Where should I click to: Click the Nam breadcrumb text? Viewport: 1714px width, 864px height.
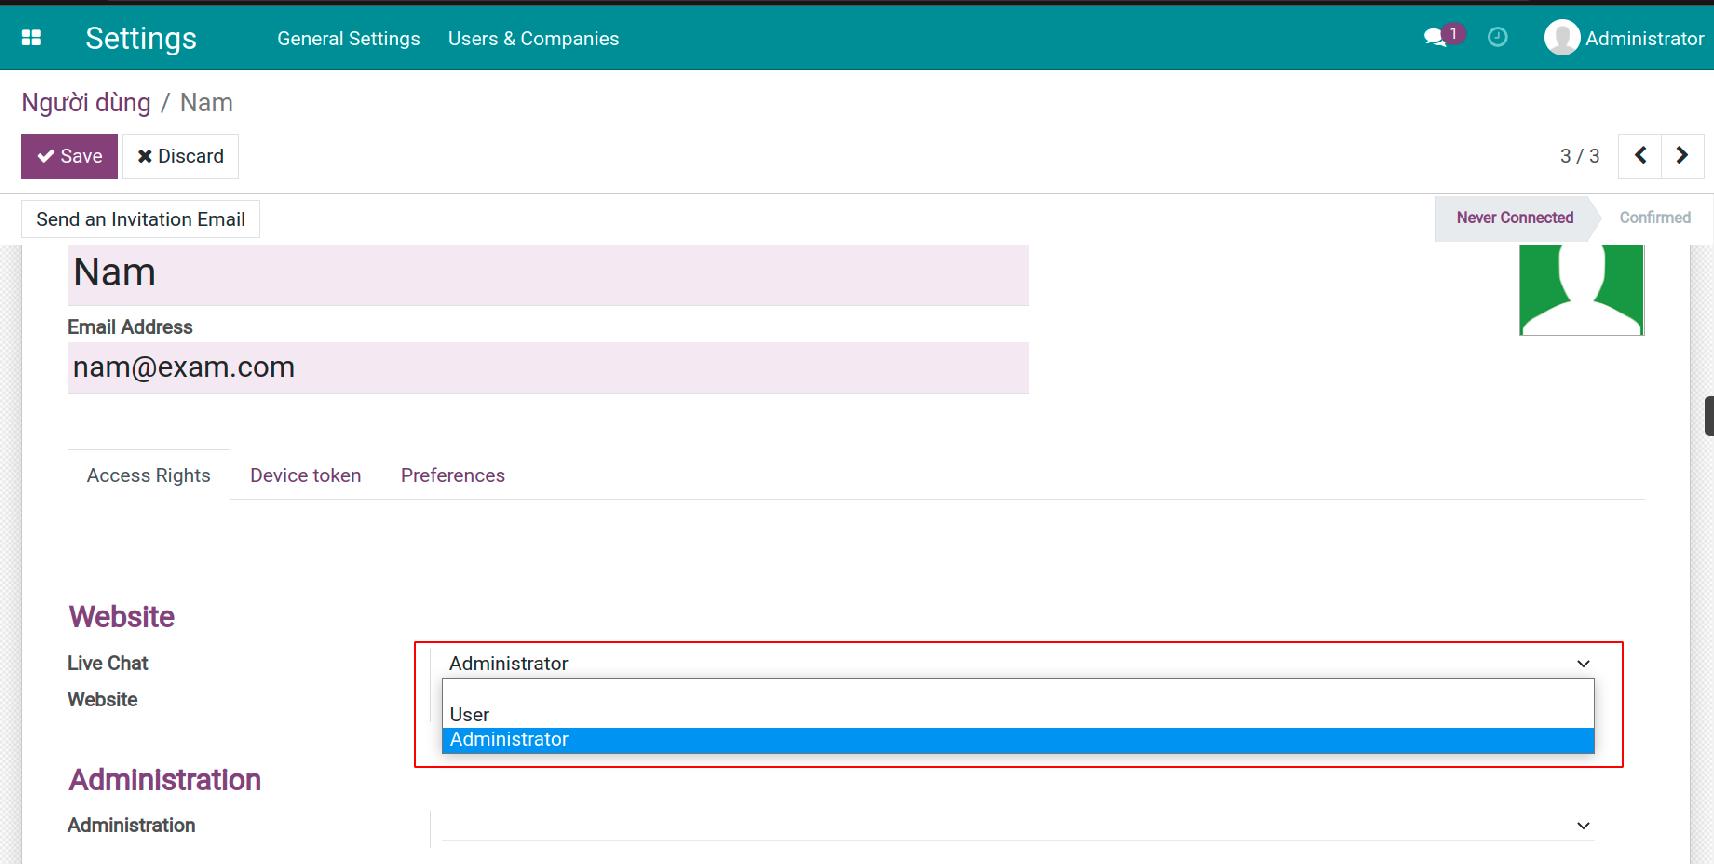coord(206,103)
